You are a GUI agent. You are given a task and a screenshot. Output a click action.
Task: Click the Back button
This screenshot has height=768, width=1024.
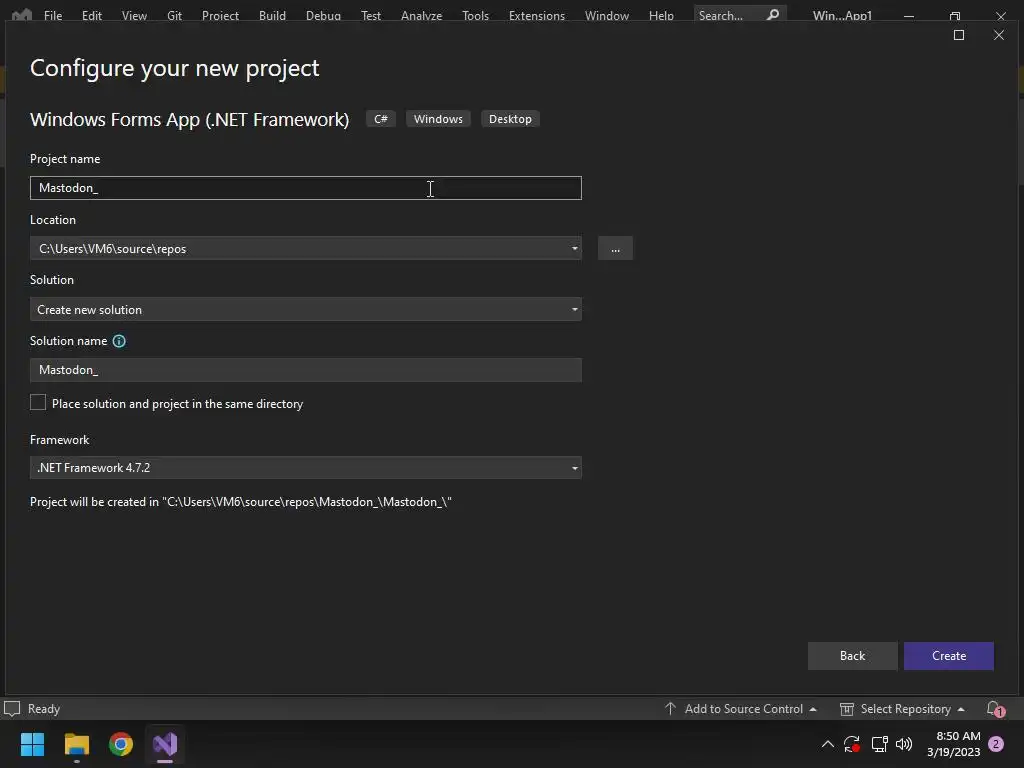[x=852, y=656]
